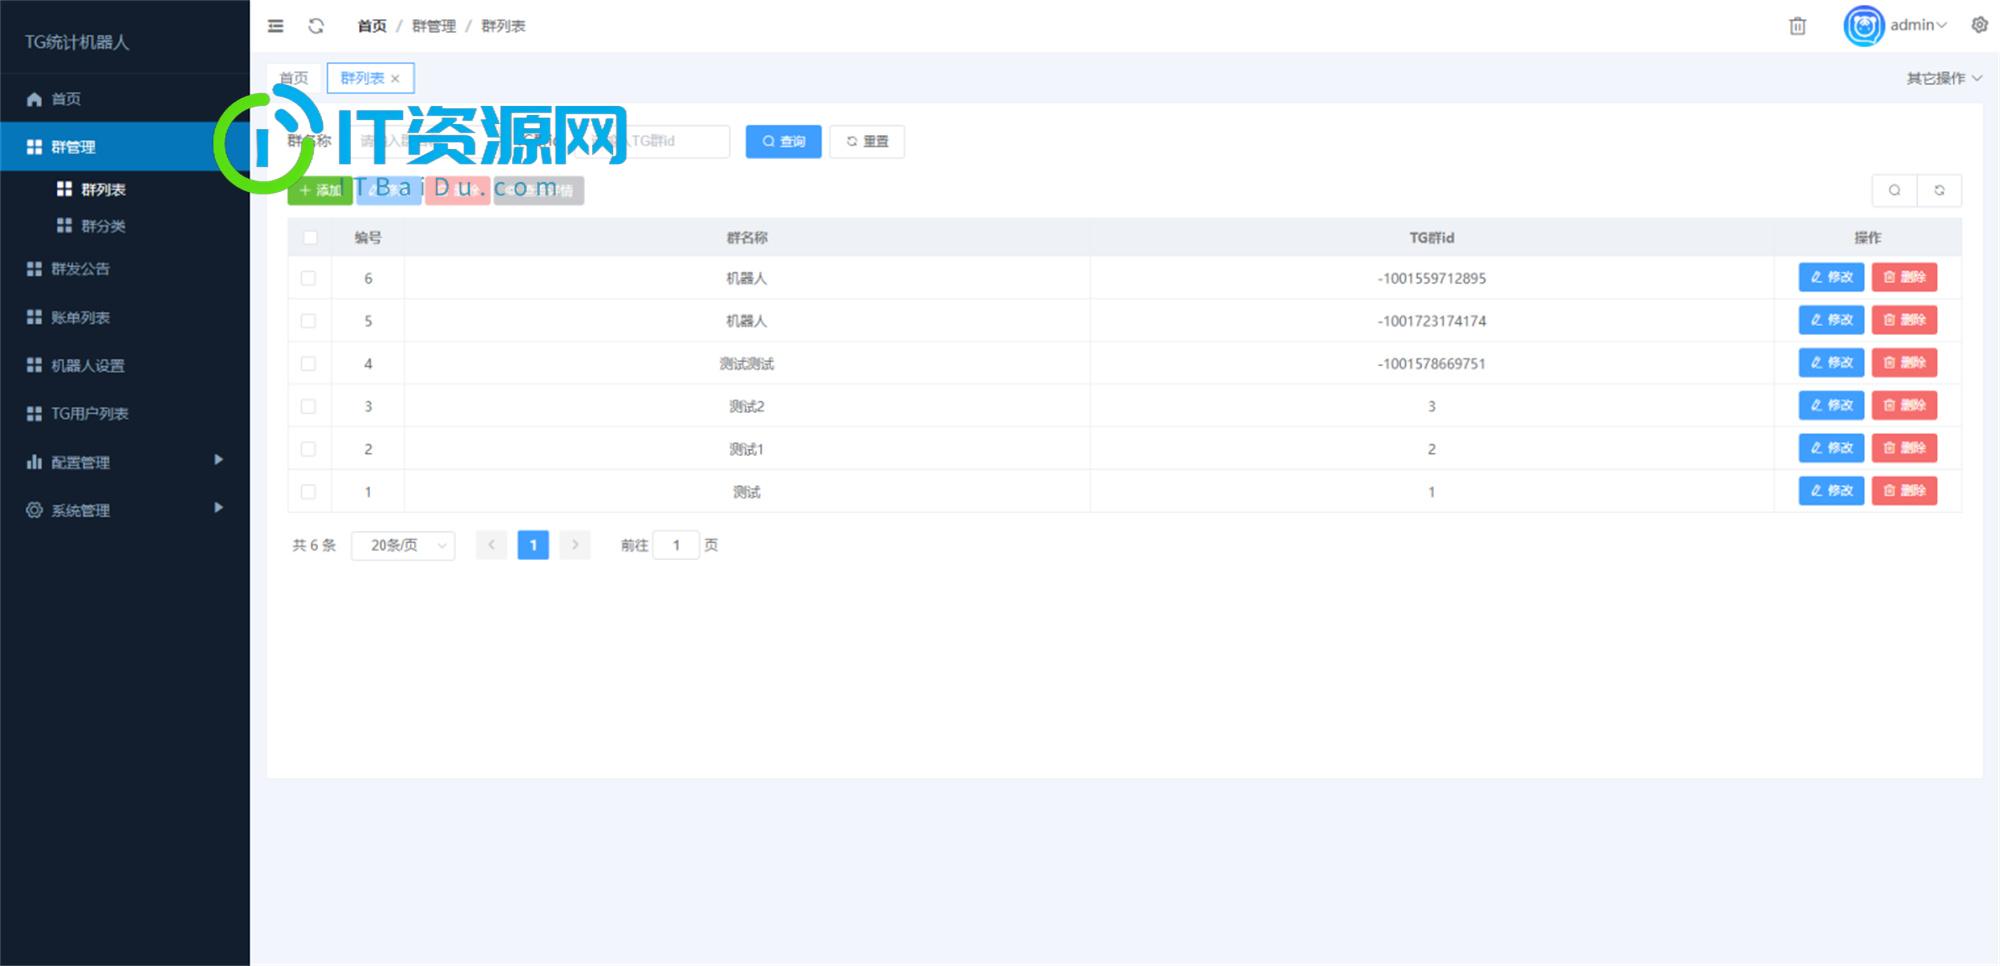This screenshot has height=966, width=2000.
Task: Edit the 测试1 group row
Action: (x=1831, y=448)
